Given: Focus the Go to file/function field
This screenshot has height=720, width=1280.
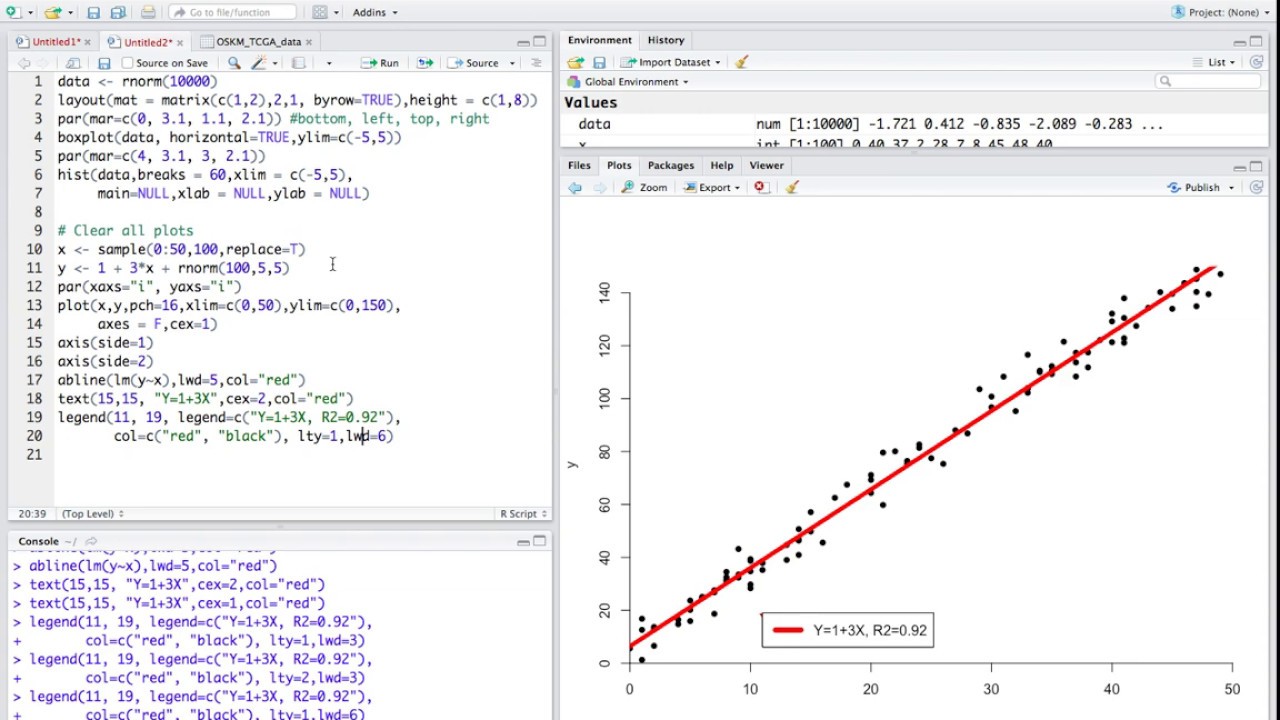Looking at the screenshot, I should click(x=232, y=12).
